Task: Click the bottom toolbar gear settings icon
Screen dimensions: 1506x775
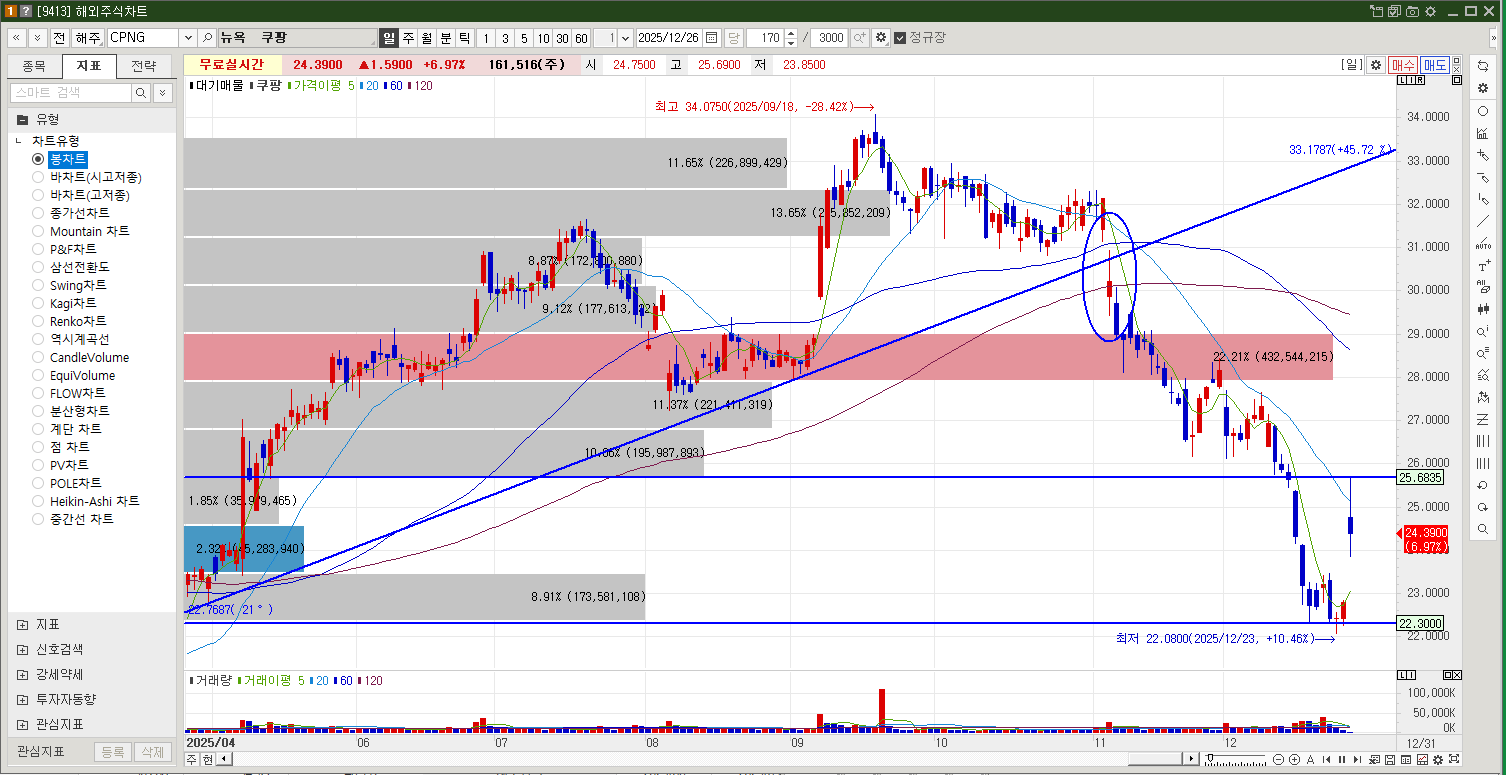Action: (1438, 760)
